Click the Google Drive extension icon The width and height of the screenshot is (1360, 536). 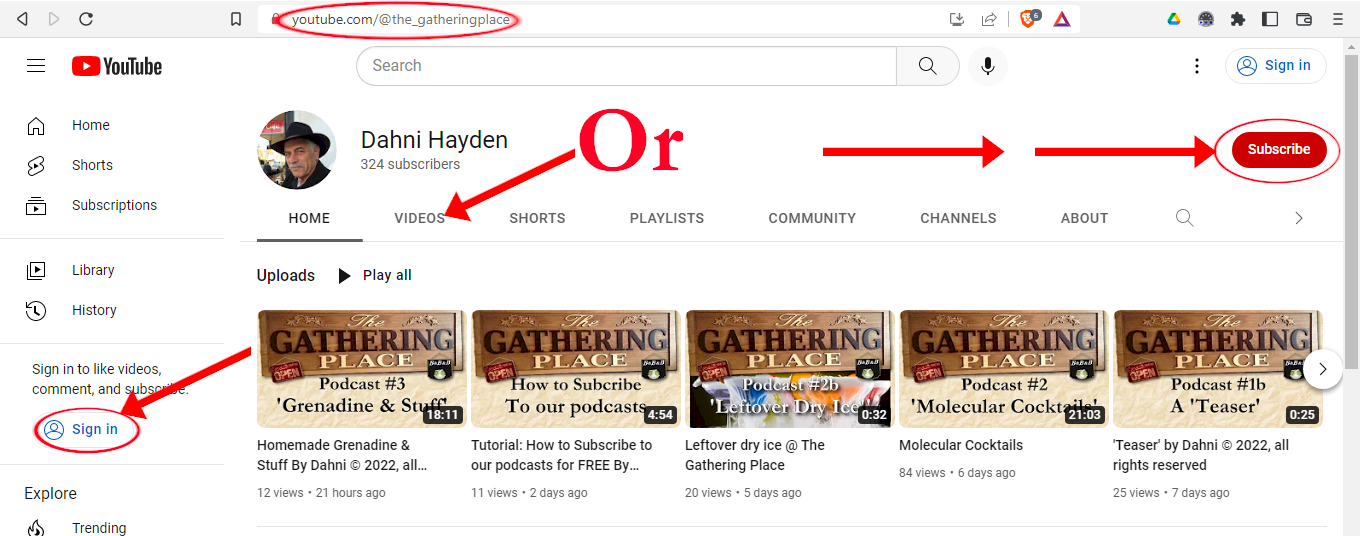point(1174,19)
